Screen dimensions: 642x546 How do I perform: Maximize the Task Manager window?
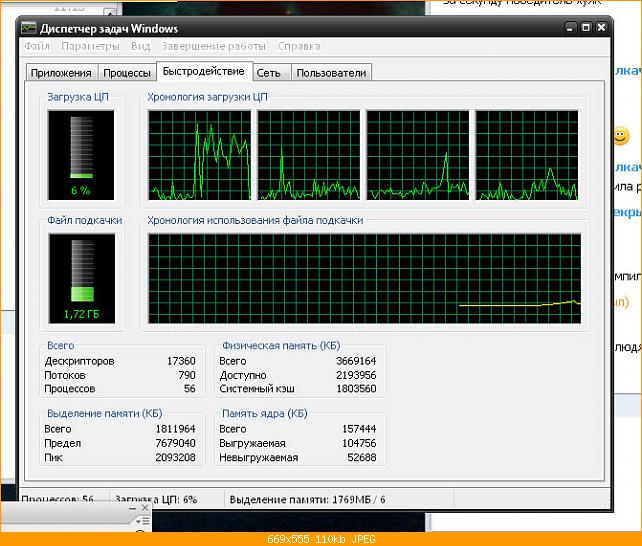[x=586, y=27]
